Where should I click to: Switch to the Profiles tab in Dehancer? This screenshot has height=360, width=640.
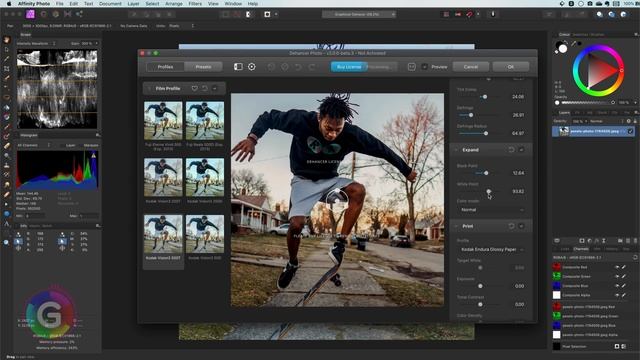point(165,67)
